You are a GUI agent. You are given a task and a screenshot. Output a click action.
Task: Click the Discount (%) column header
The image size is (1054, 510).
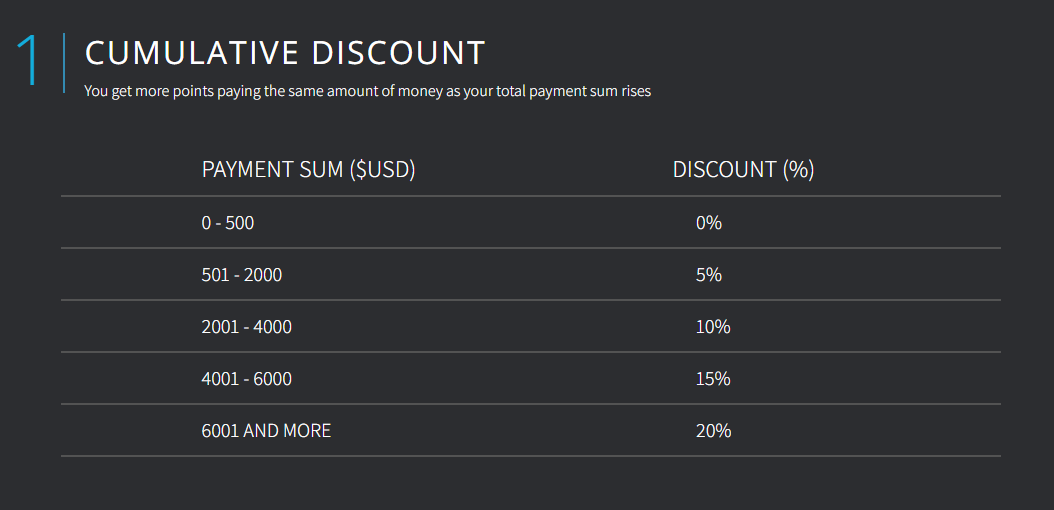point(743,170)
